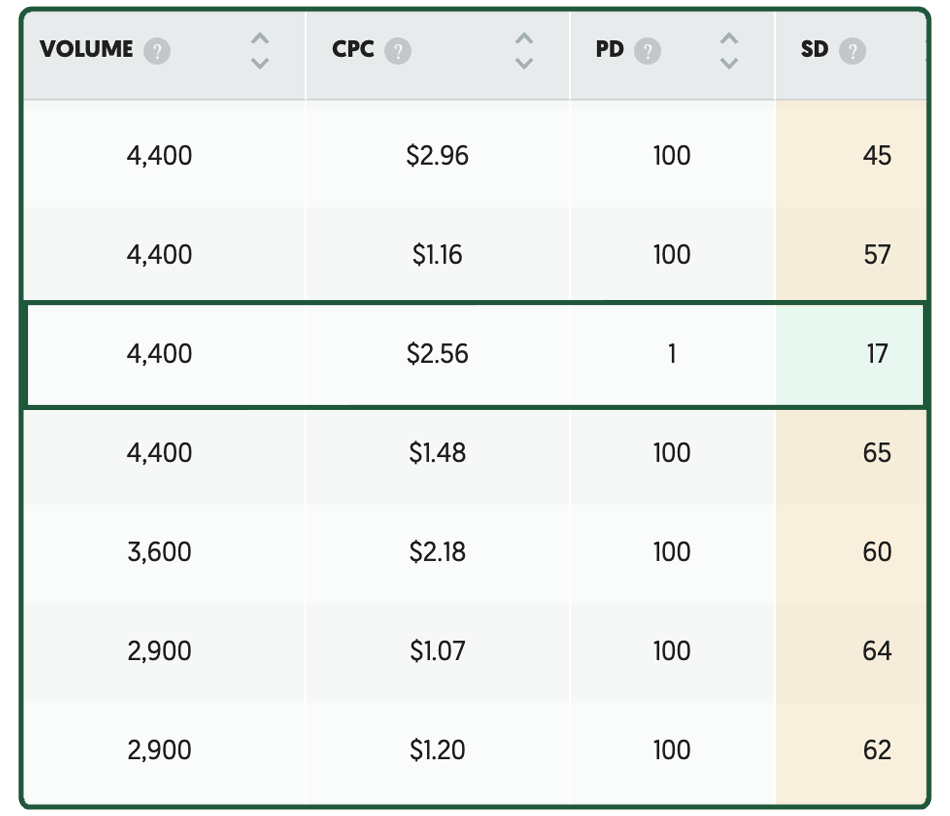The height and width of the screenshot is (816, 950).
Task: Sort VOLUME column descending with down arrow
Action: (x=259, y=64)
